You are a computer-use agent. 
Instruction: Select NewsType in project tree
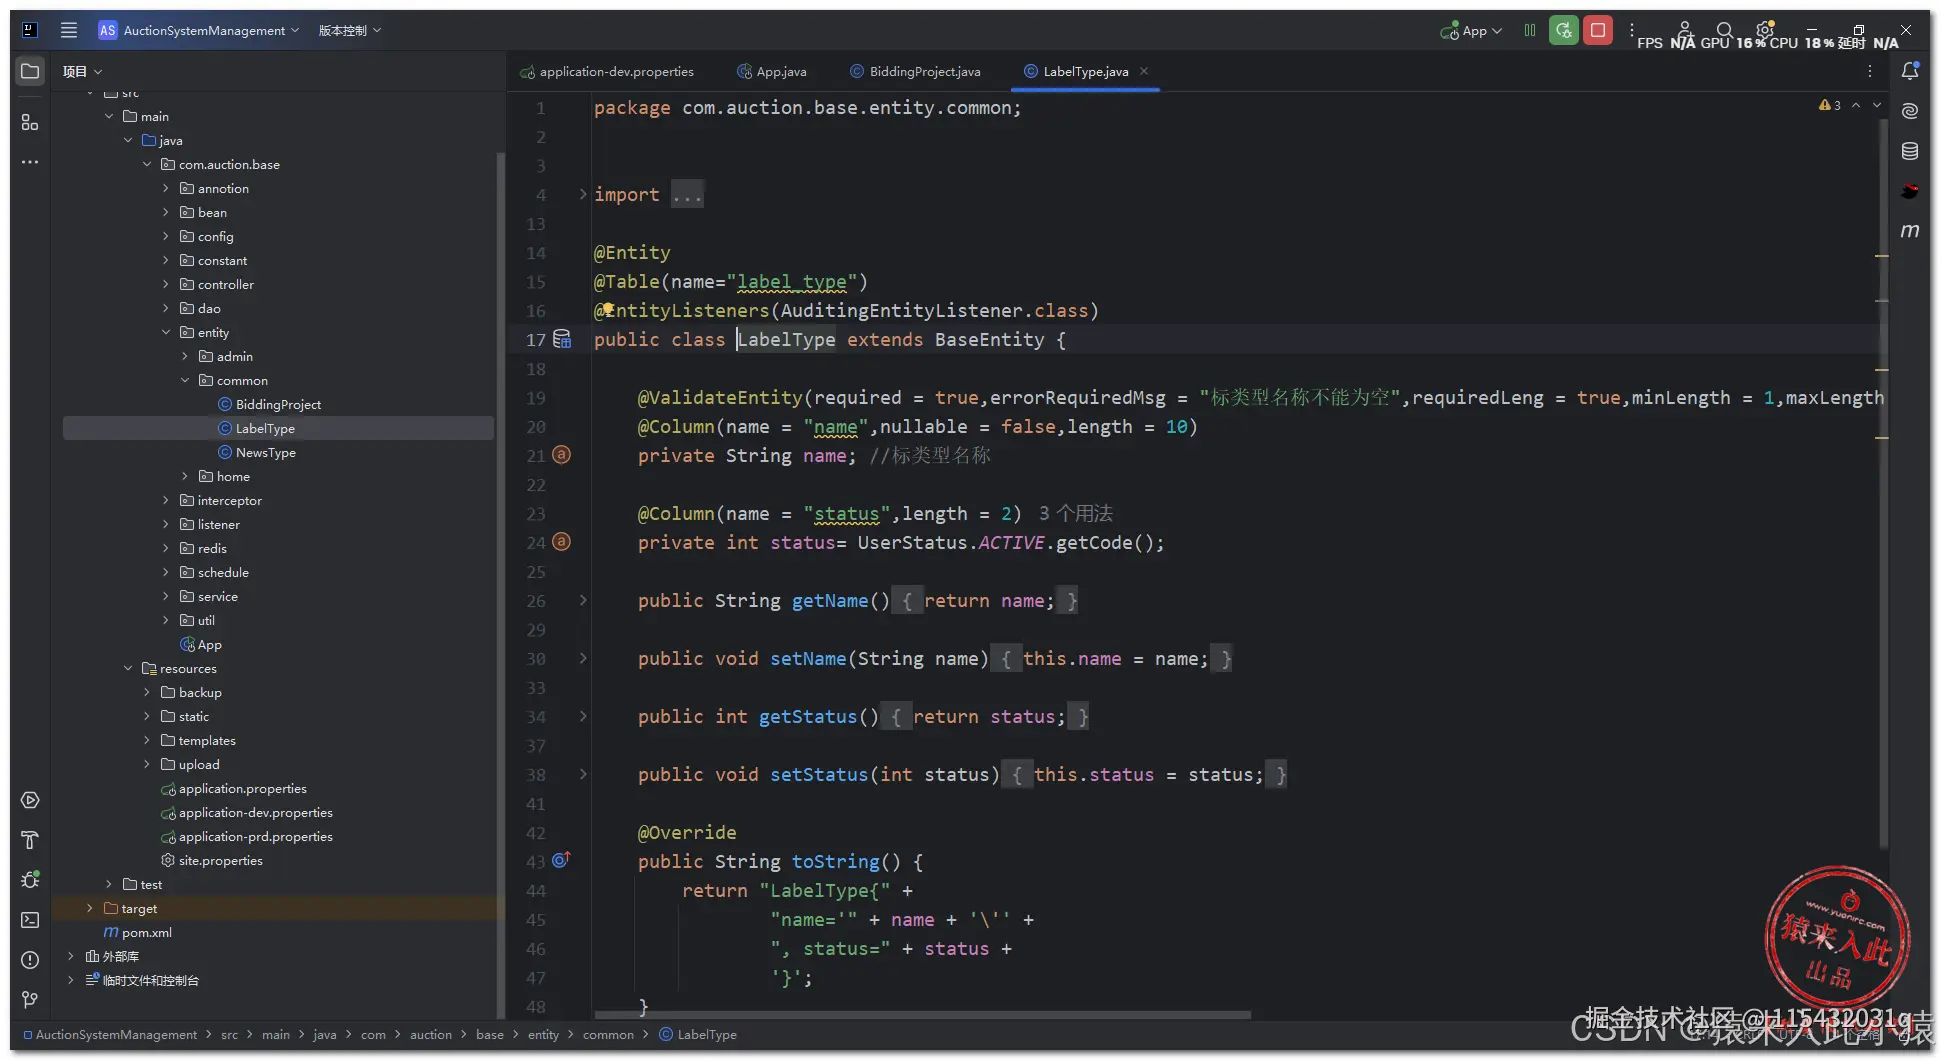265,452
